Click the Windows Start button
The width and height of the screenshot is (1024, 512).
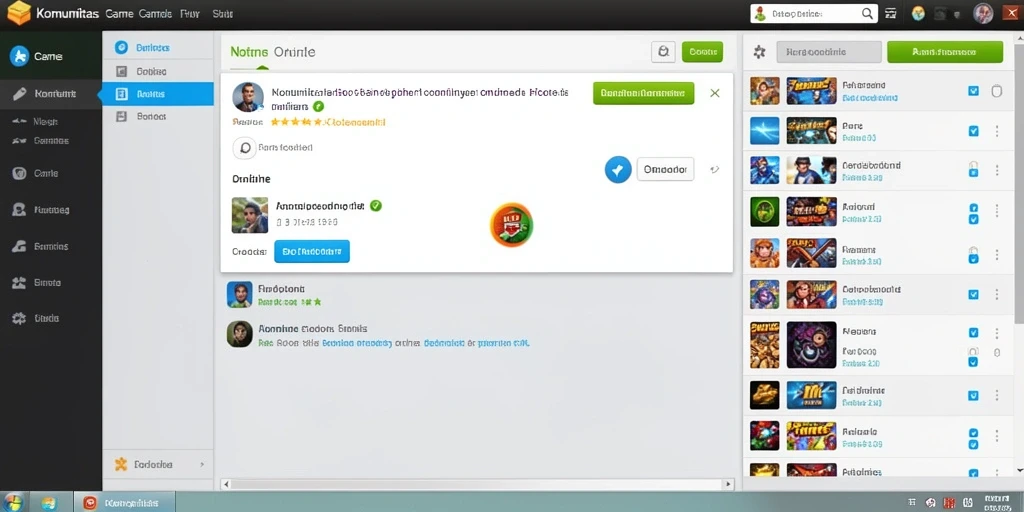click(13, 503)
